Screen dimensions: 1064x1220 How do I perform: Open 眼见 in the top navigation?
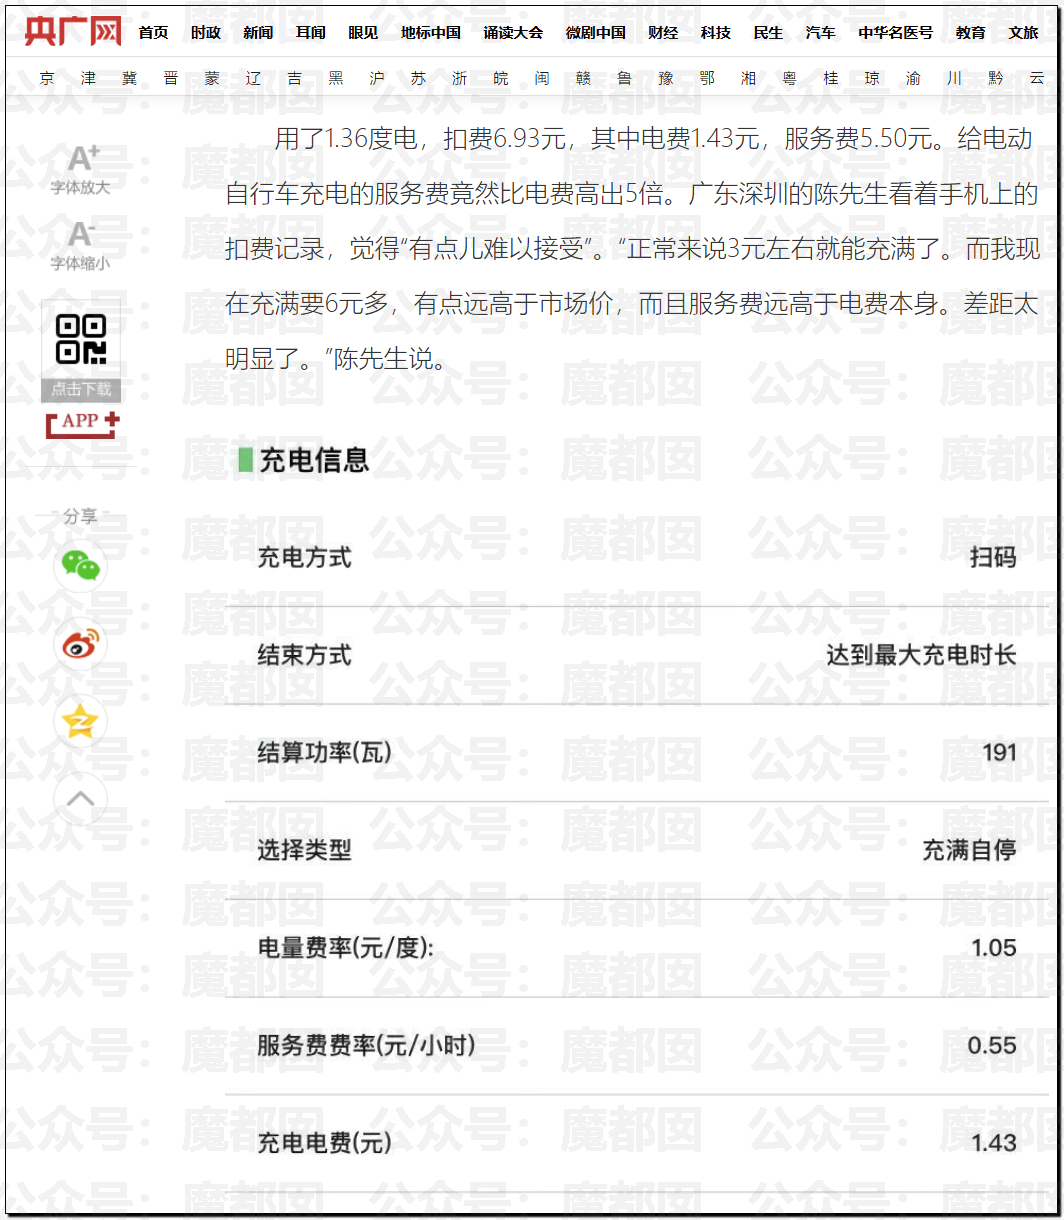pos(363,33)
